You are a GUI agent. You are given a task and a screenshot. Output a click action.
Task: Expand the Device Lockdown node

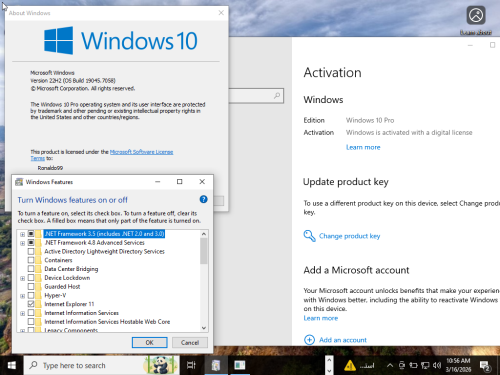point(22,278)
